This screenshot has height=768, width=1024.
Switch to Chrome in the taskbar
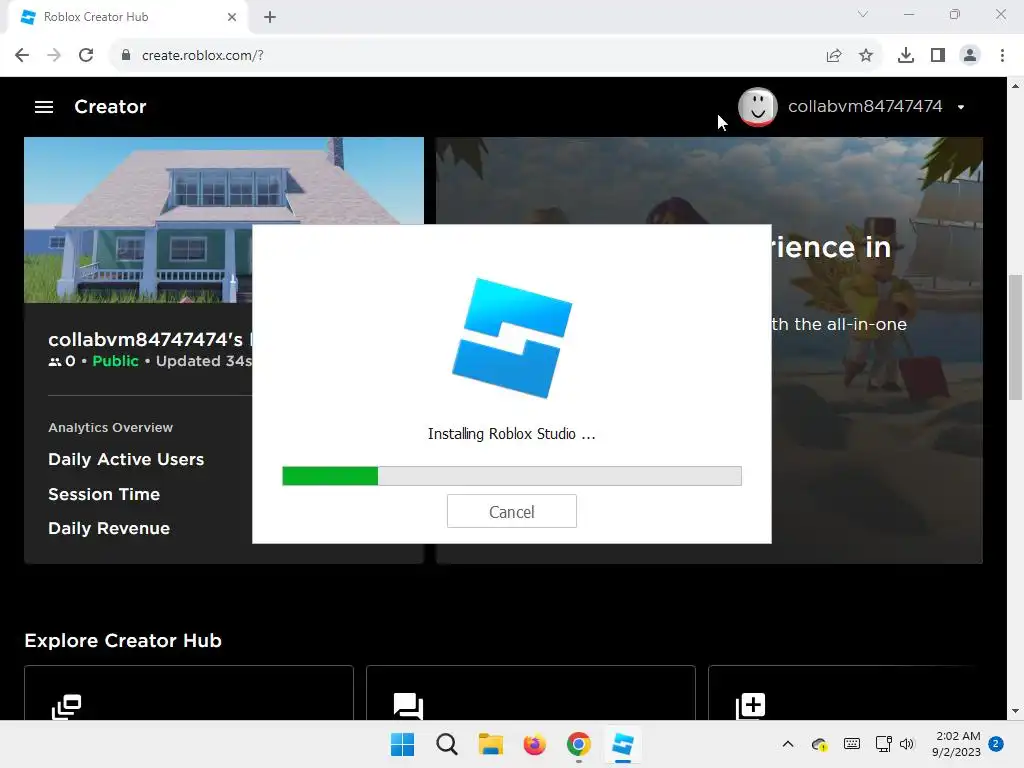click(x=579, y=744)
